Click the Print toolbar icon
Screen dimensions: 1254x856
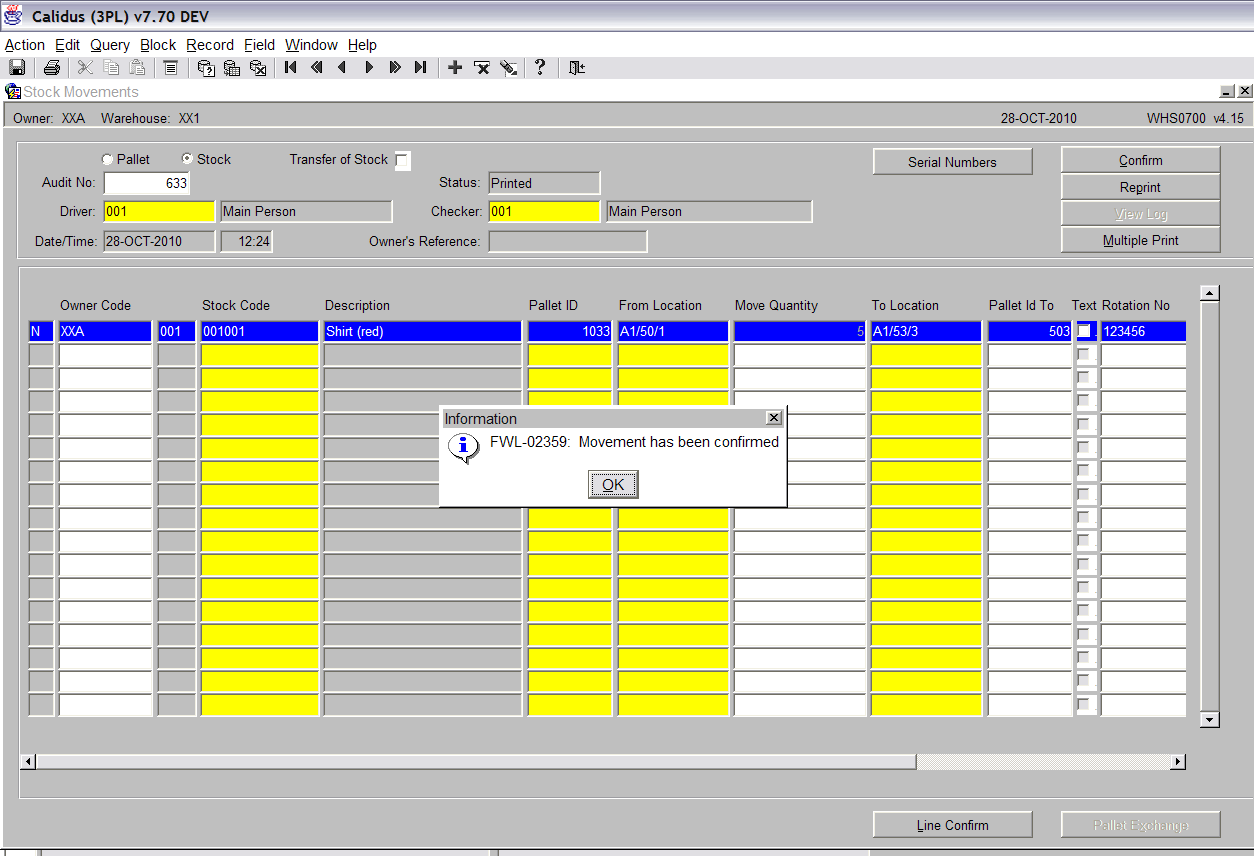point(52,67)
